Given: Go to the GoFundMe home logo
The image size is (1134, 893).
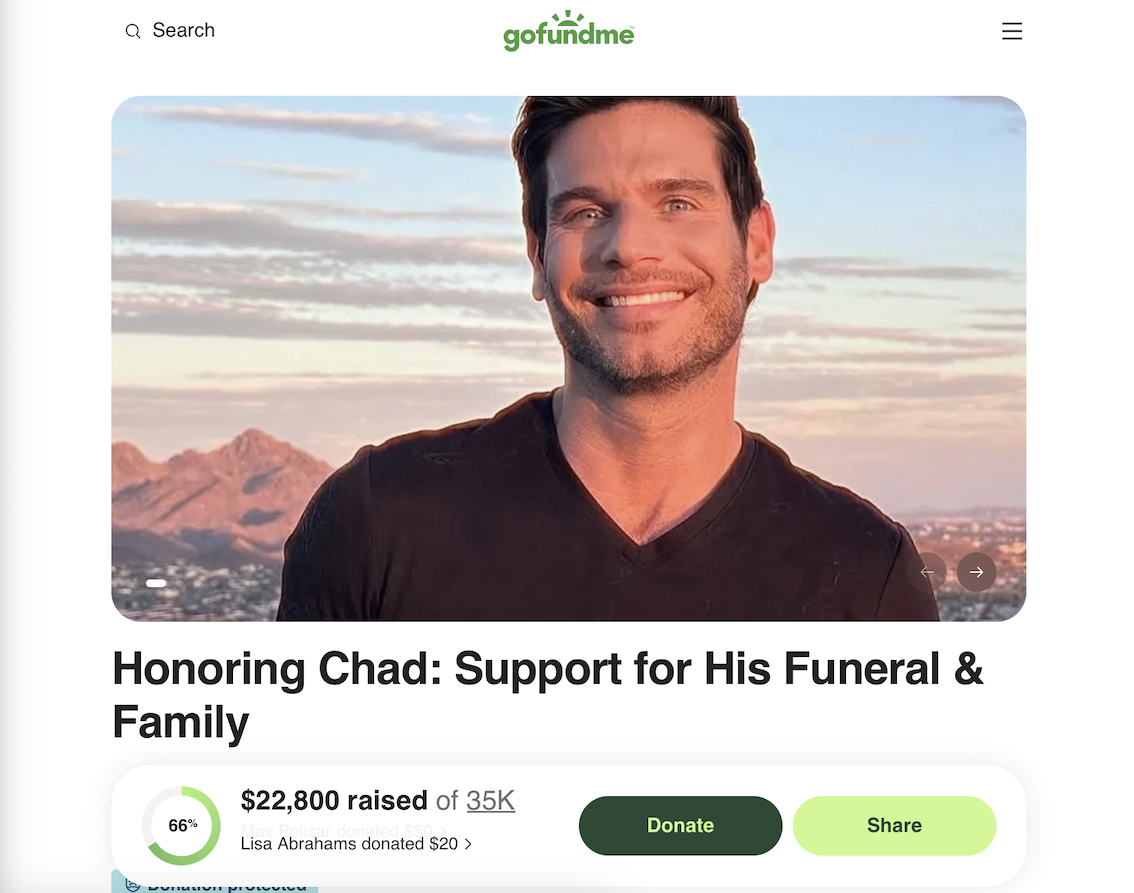Looking at the screenshot, I should 568,31.
